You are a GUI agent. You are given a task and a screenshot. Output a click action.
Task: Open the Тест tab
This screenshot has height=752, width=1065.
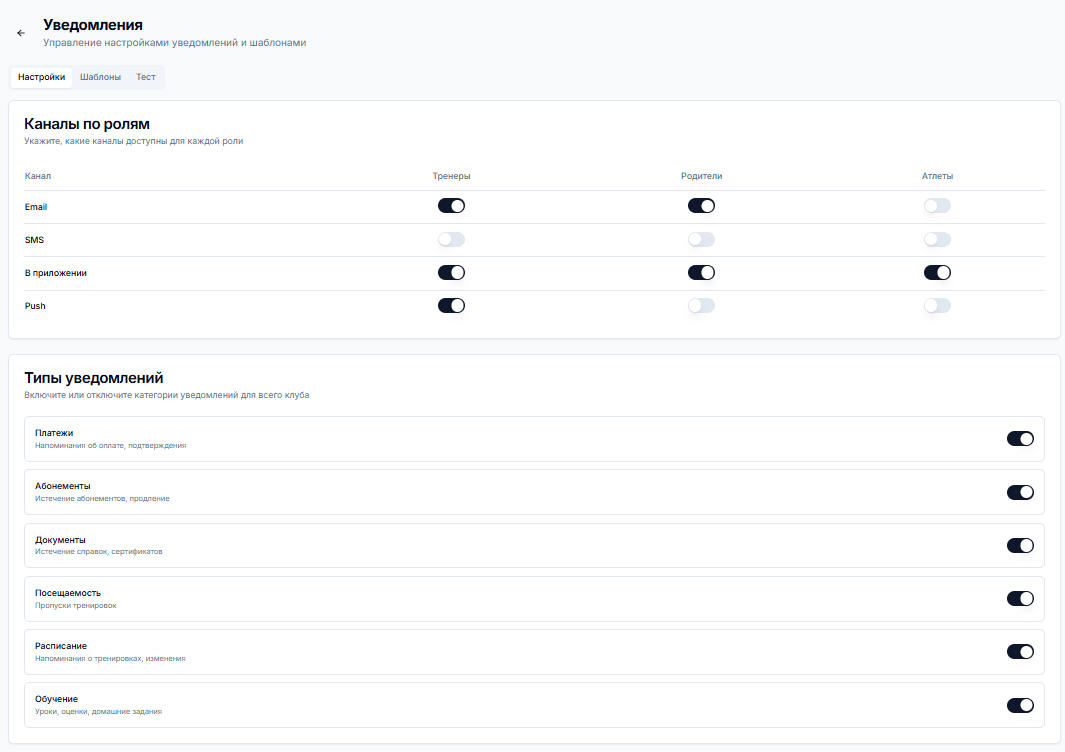146,77
